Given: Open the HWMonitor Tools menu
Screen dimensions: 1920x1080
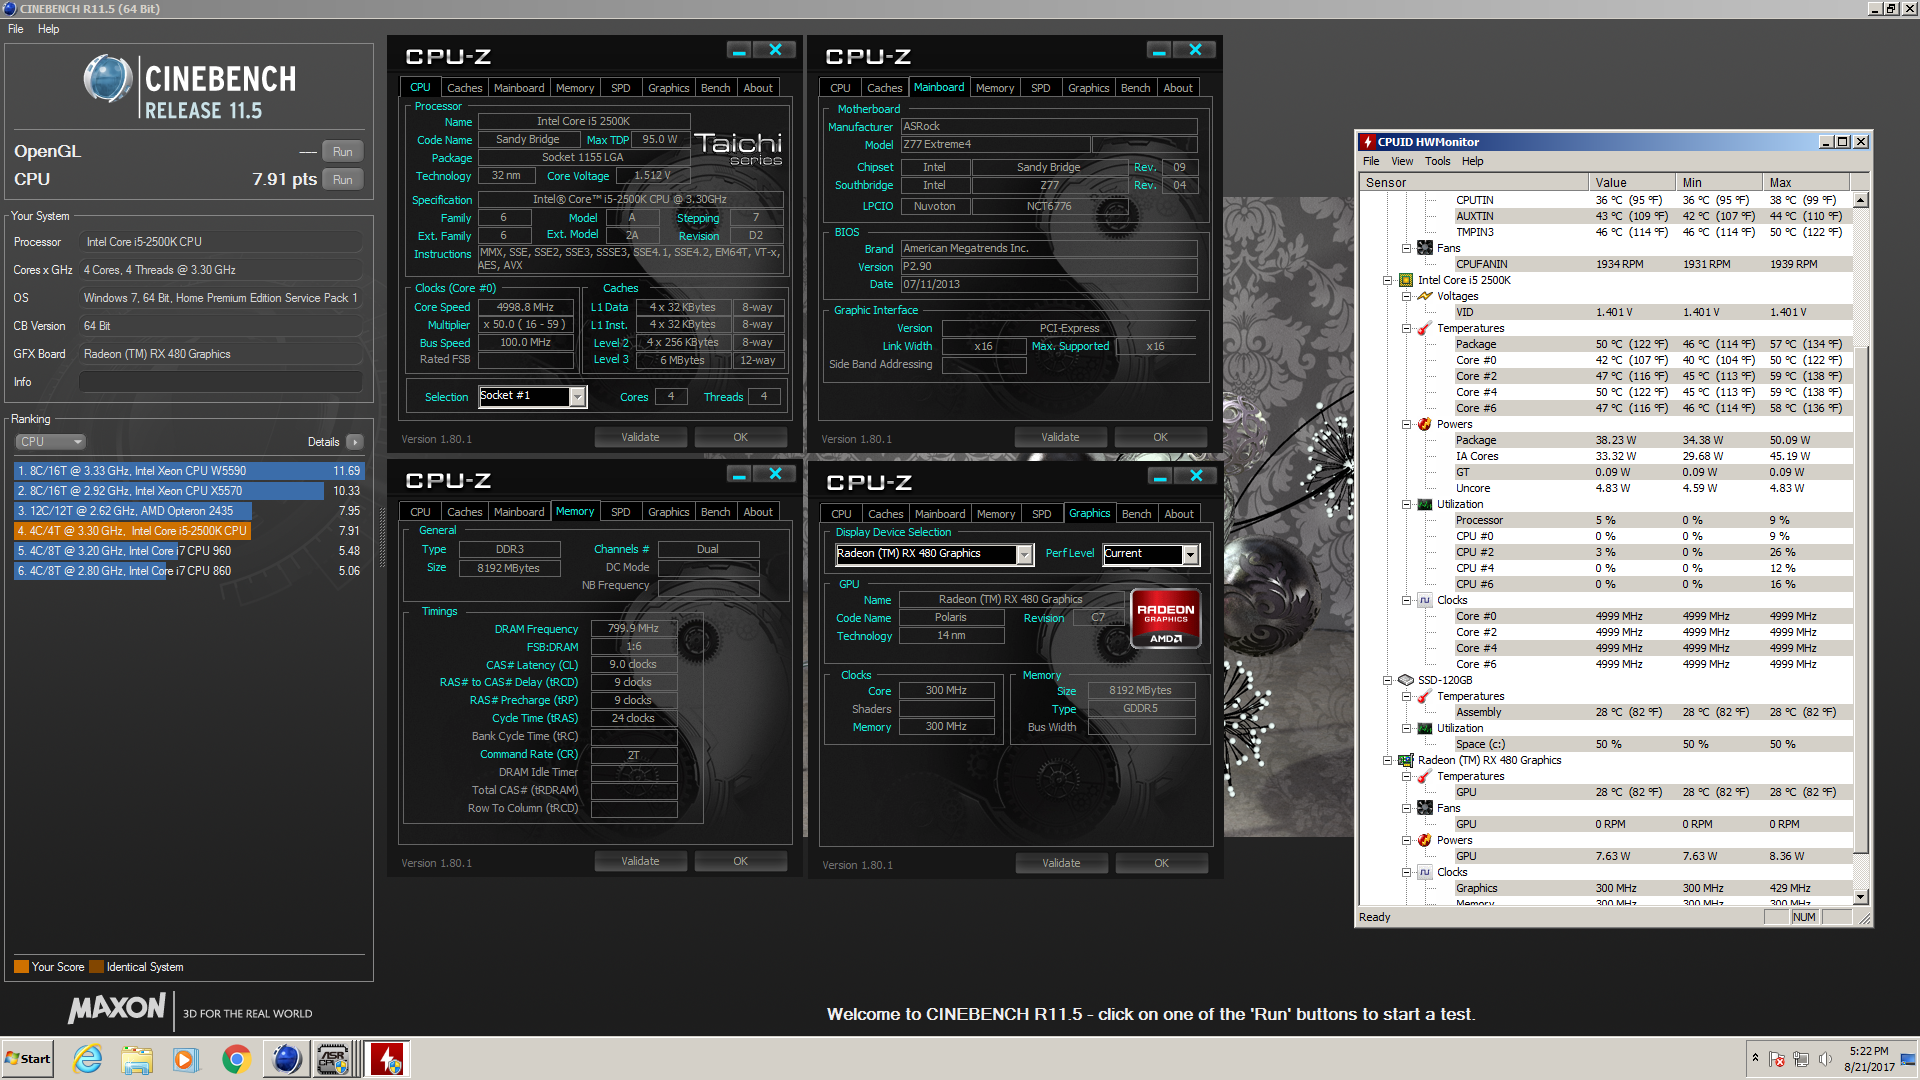Looking at the screenshot, I should click(1437, 161).
